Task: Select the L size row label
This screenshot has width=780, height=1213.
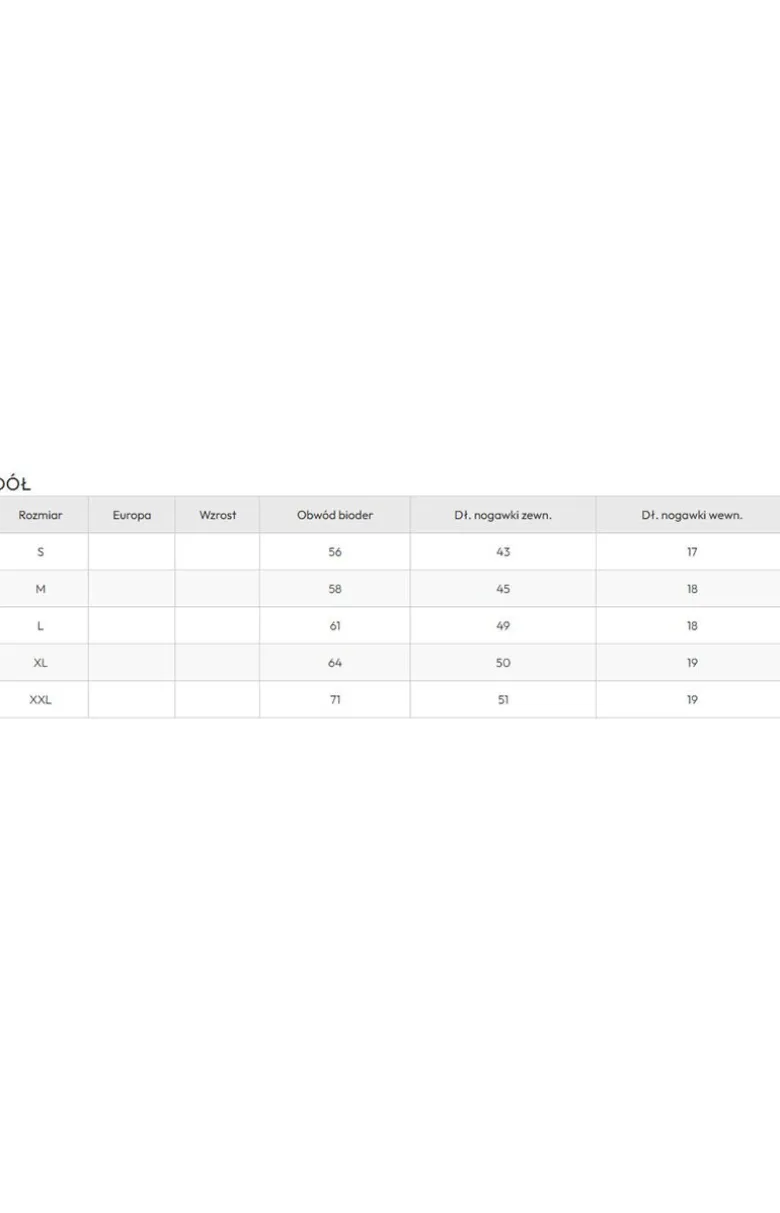Action: point(41,626)
